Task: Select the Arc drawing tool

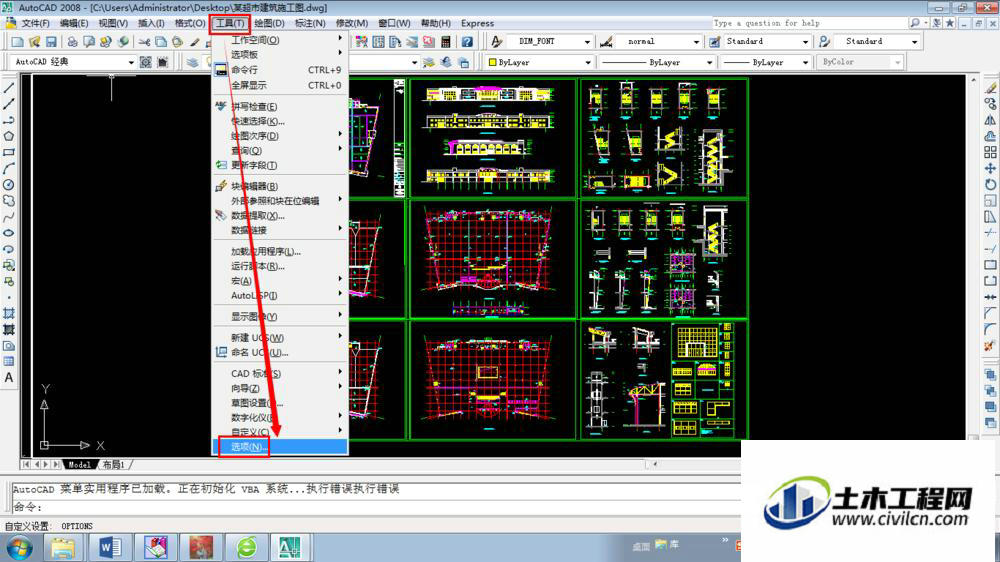Action: coord(9,168)
